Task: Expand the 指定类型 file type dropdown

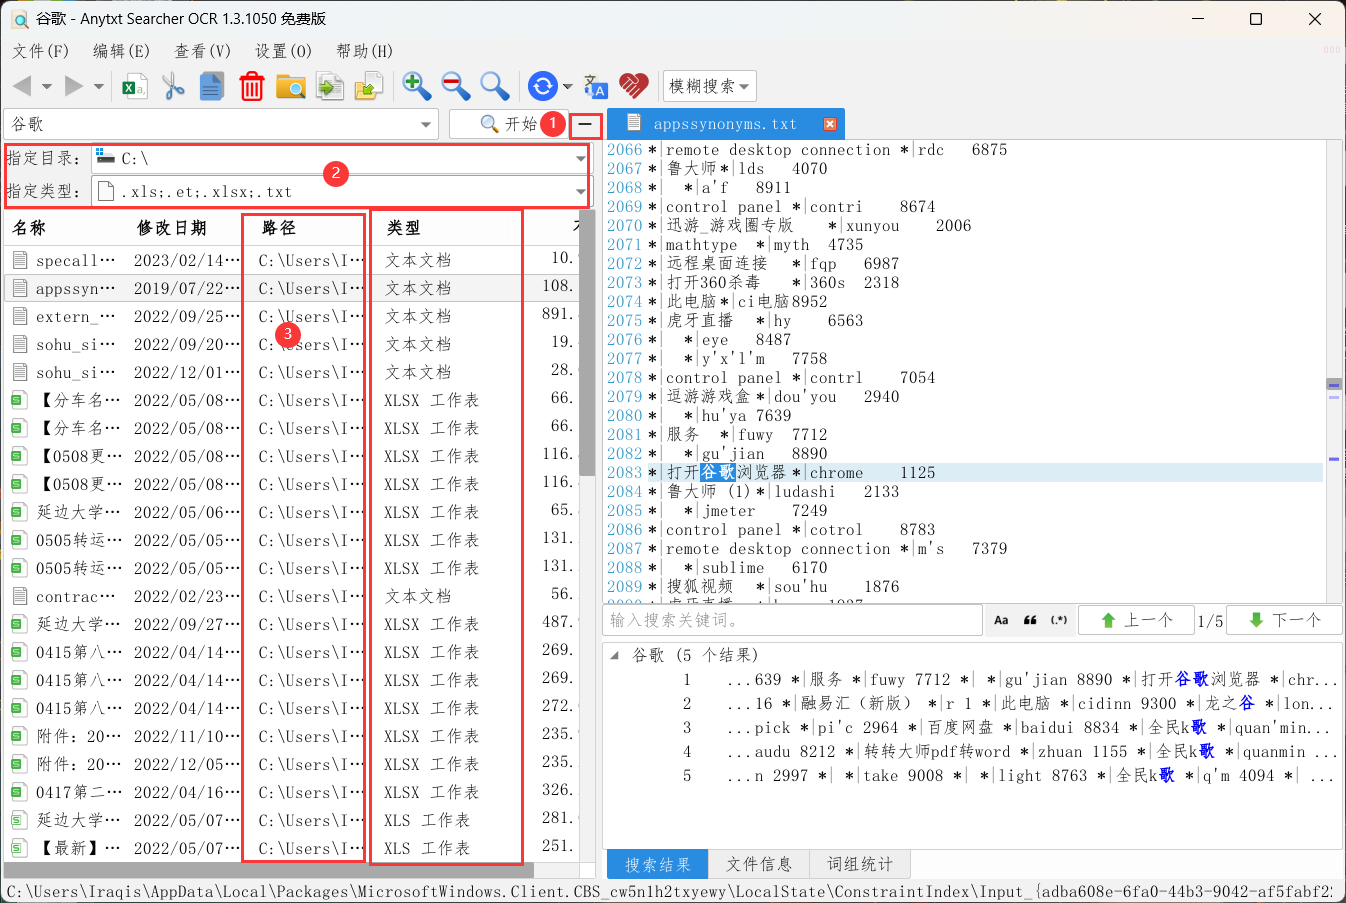Action: [580, 191]
